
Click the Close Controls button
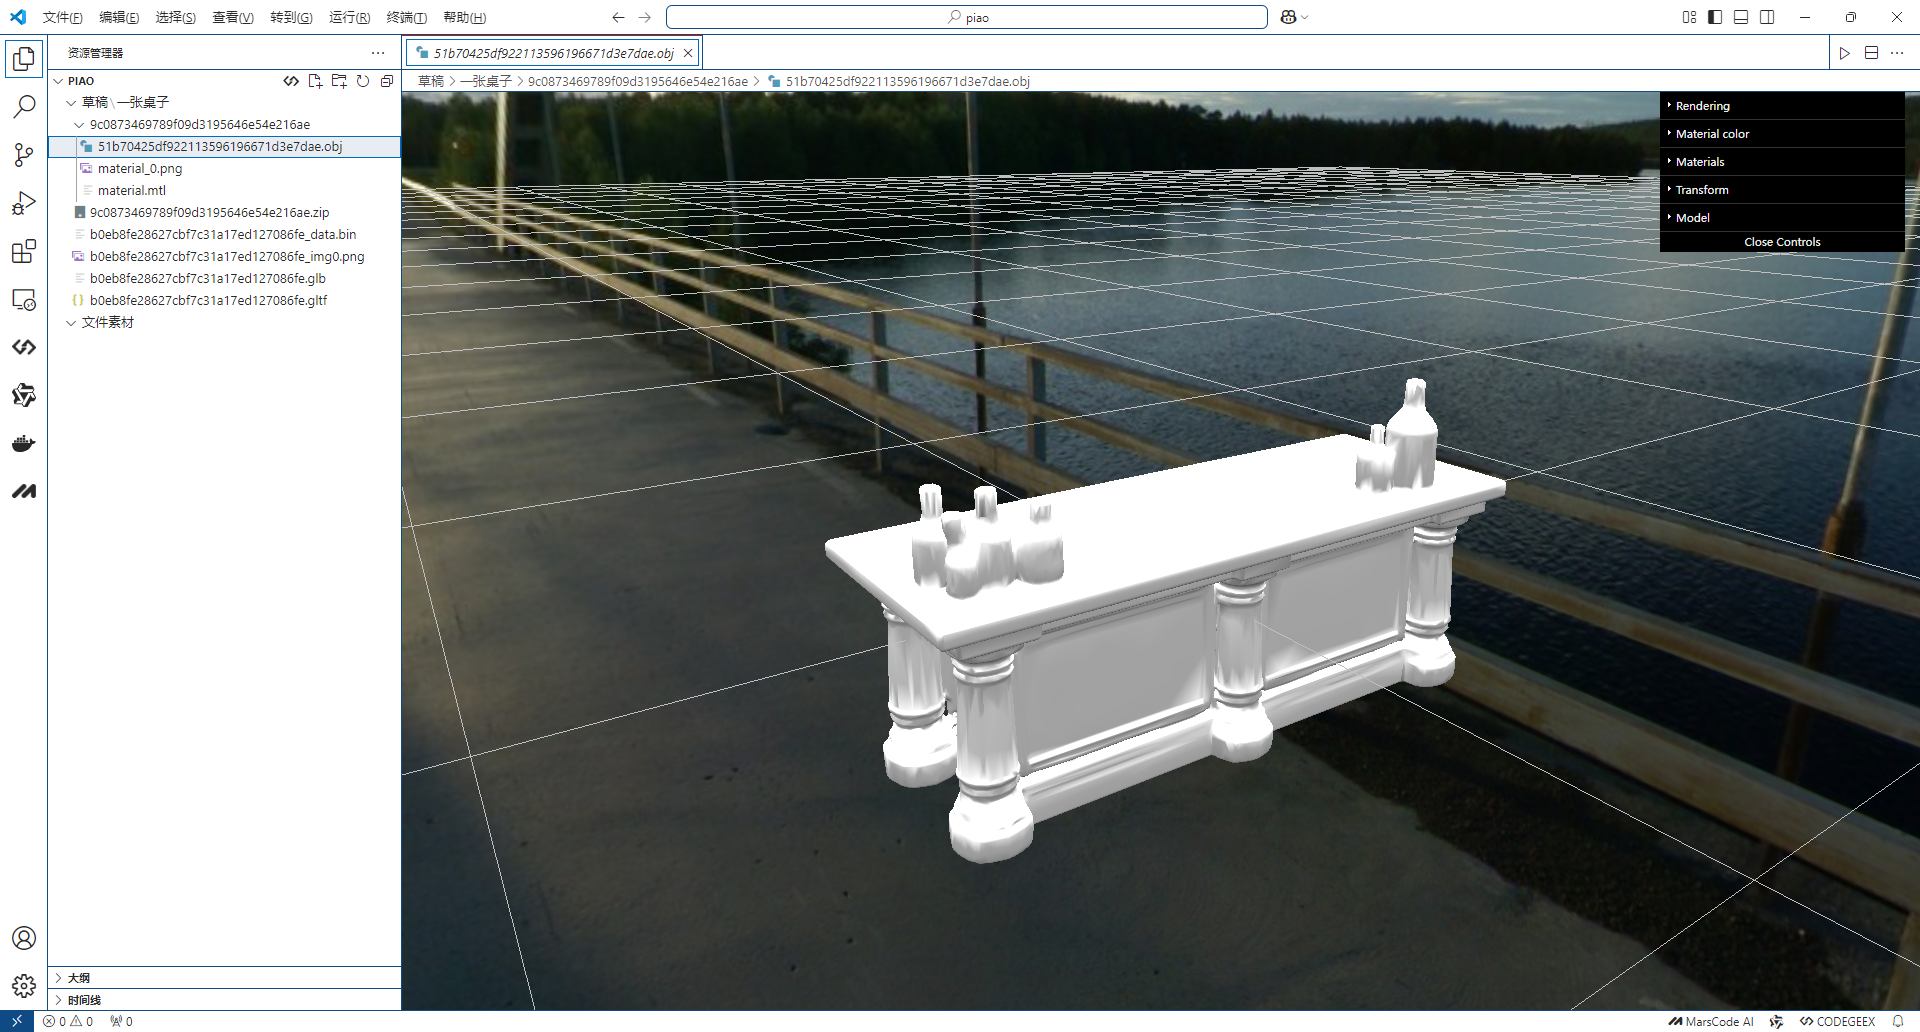[1782, 242]
